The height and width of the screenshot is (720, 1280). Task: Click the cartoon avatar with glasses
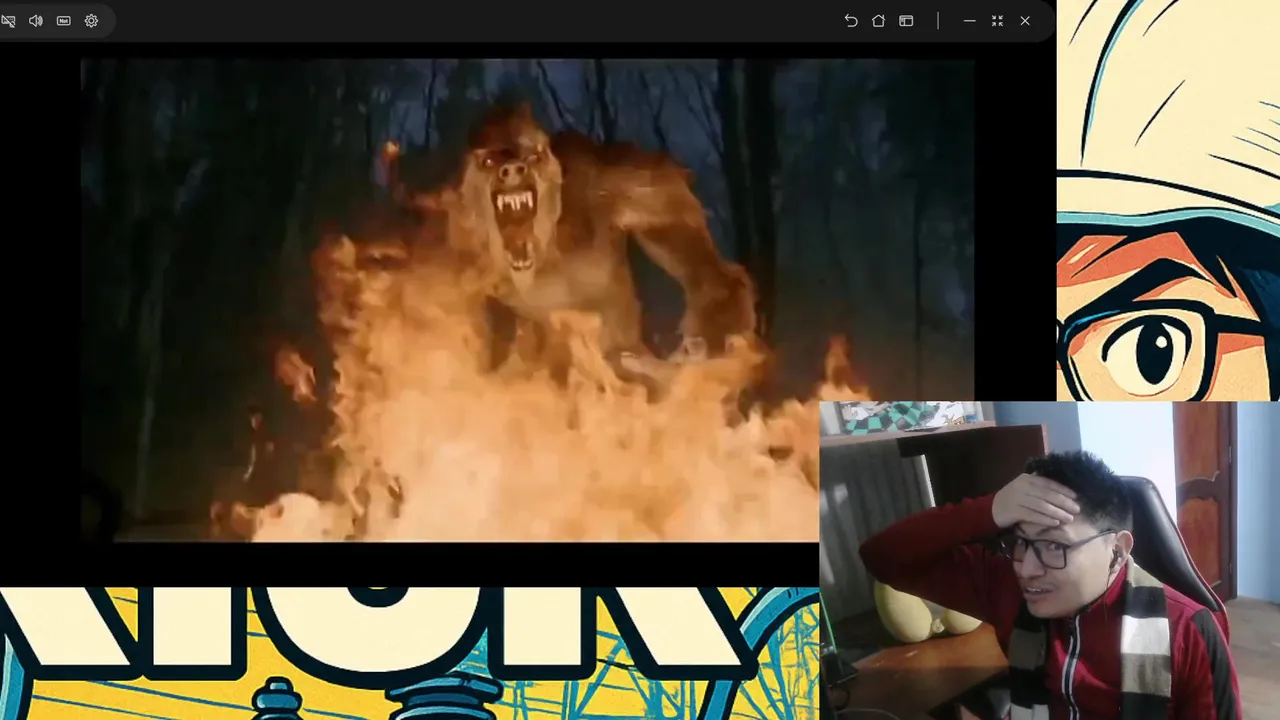pyautogui.click(x=1168, y=200)
